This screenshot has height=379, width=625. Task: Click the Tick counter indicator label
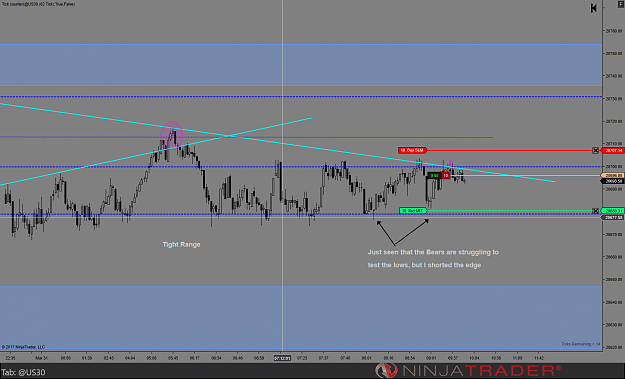[x=39, y=4]
